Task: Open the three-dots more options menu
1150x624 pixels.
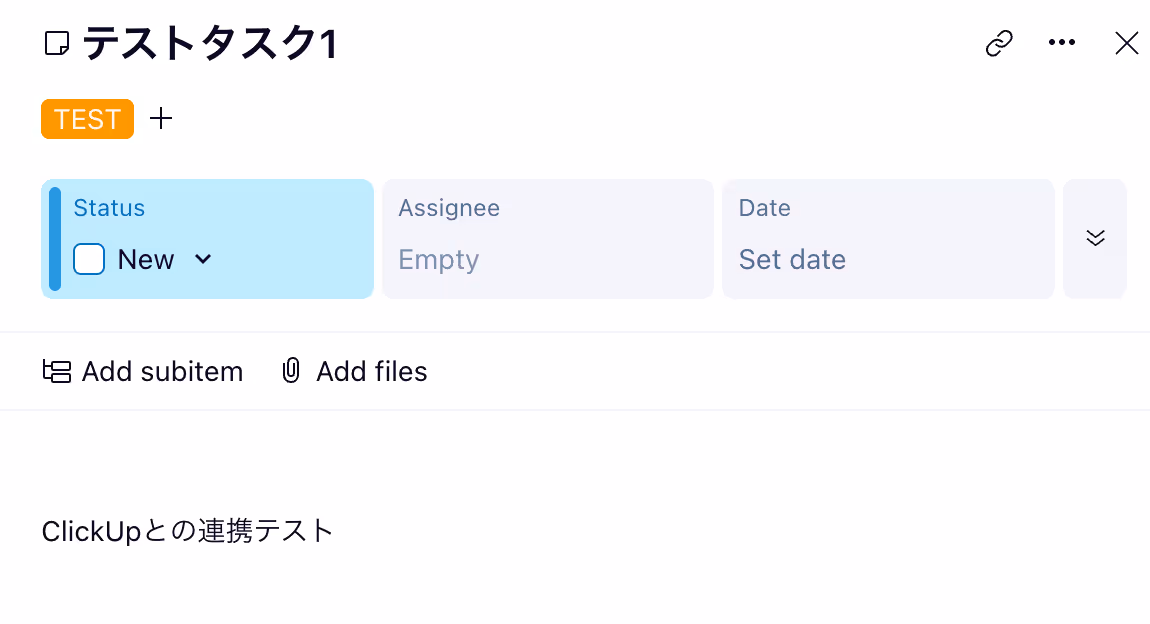Action: click(1061, 43)
